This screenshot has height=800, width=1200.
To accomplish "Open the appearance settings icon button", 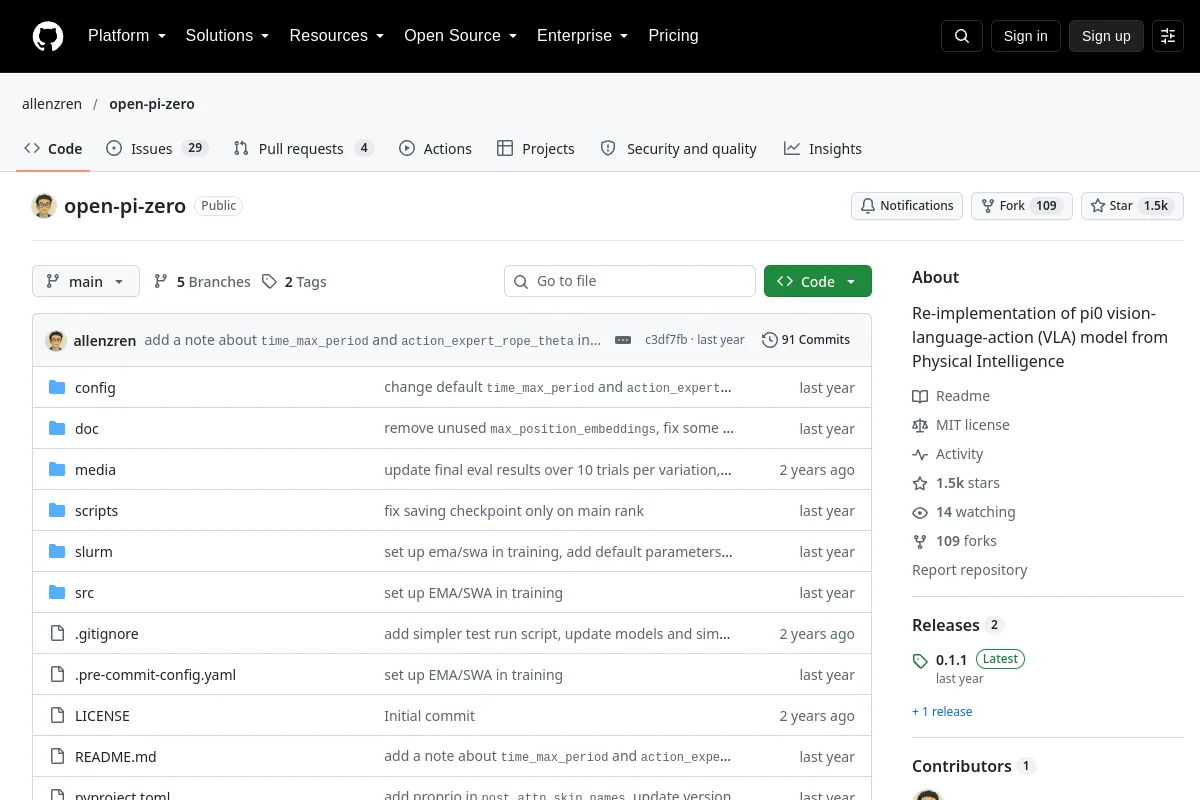I will coord(1168,36).
